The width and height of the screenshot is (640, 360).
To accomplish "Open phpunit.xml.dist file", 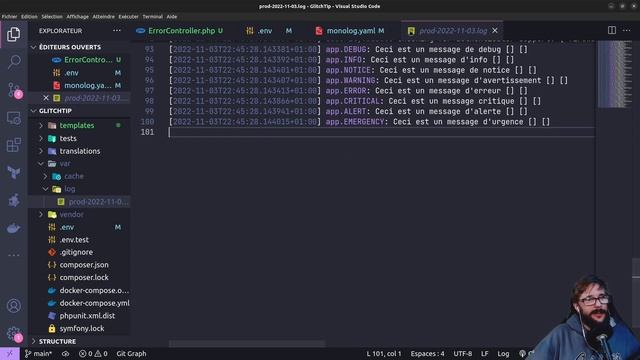I will 79,316.
